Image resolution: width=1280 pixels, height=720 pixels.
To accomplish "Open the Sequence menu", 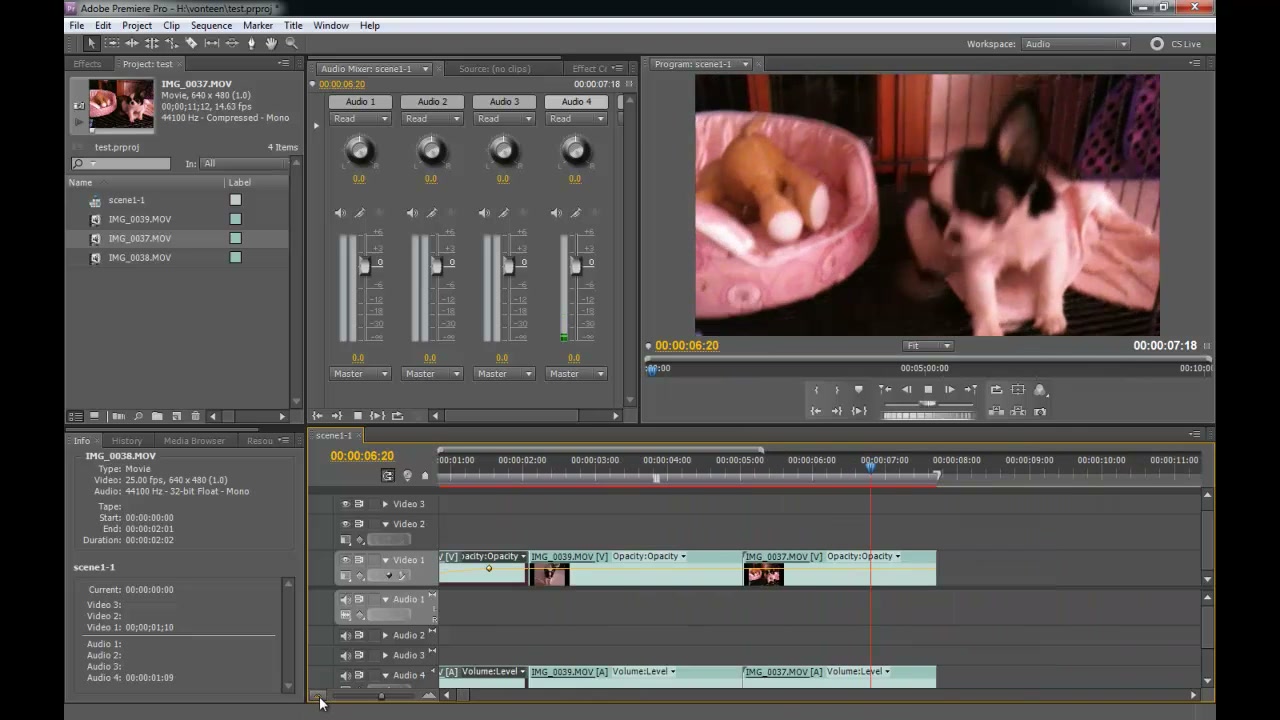I will pos(211,25).
